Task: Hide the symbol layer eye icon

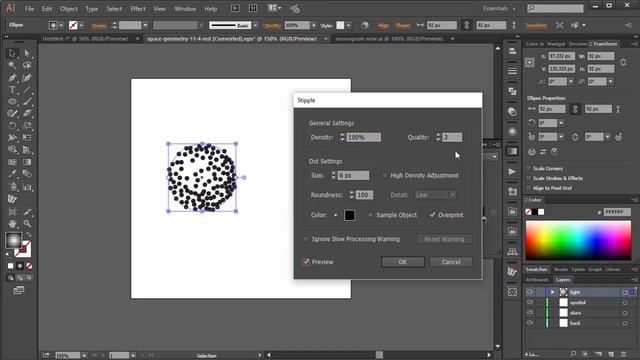Action: tap(530, 302)
